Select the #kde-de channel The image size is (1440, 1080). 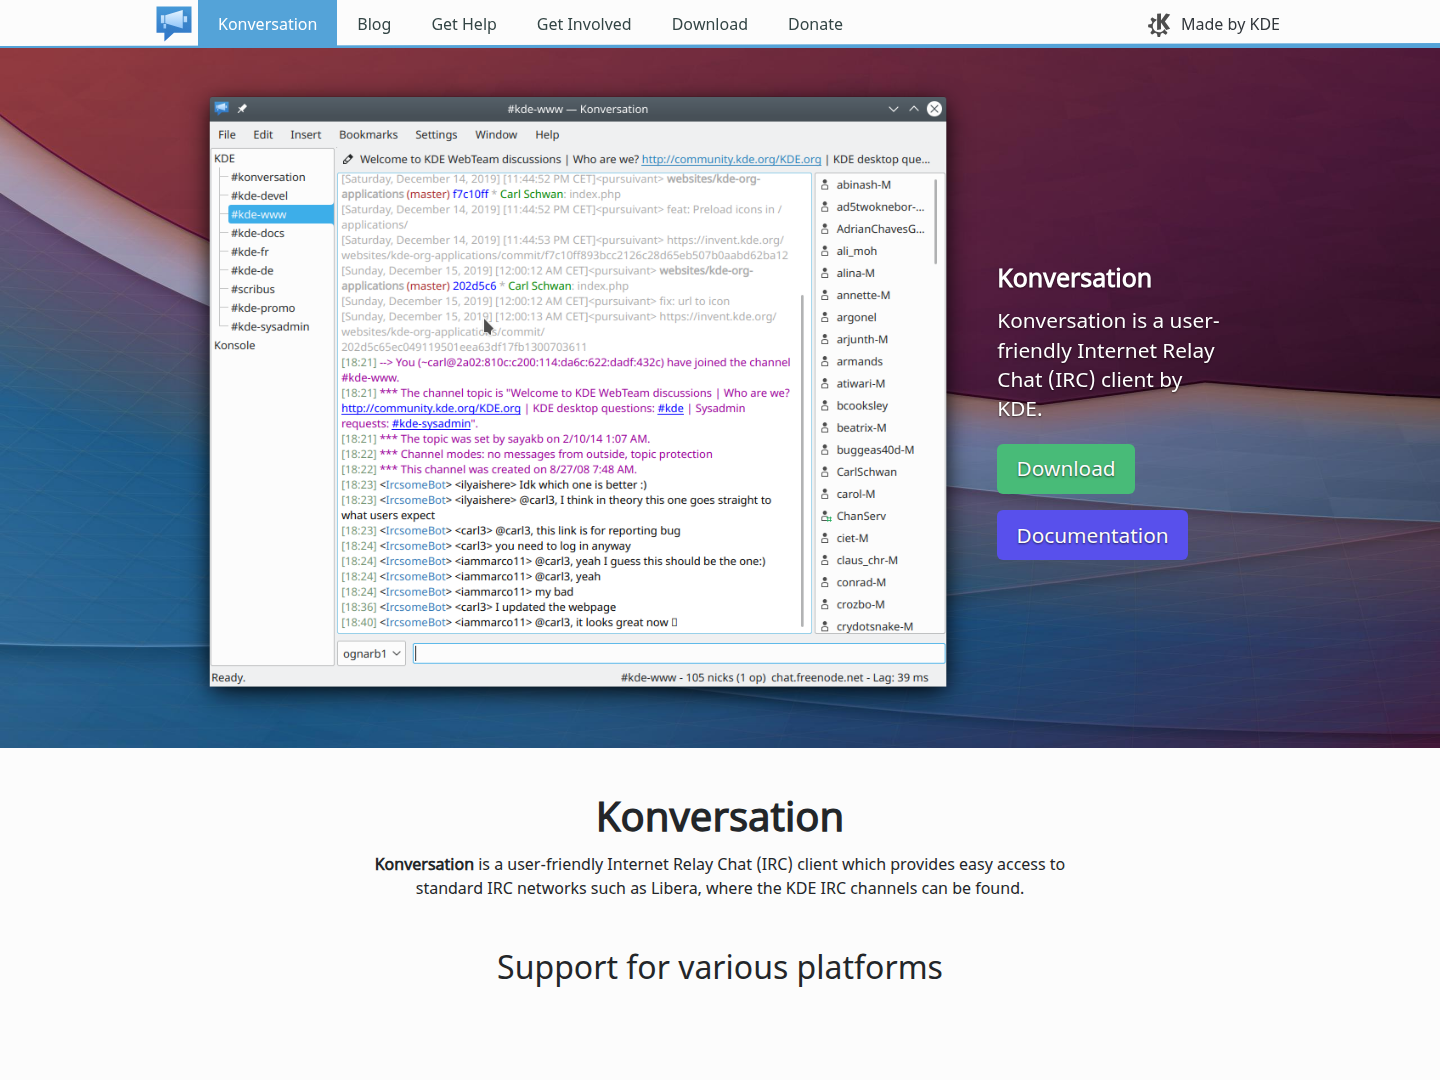pyautogui.click(x=252, y=271)
